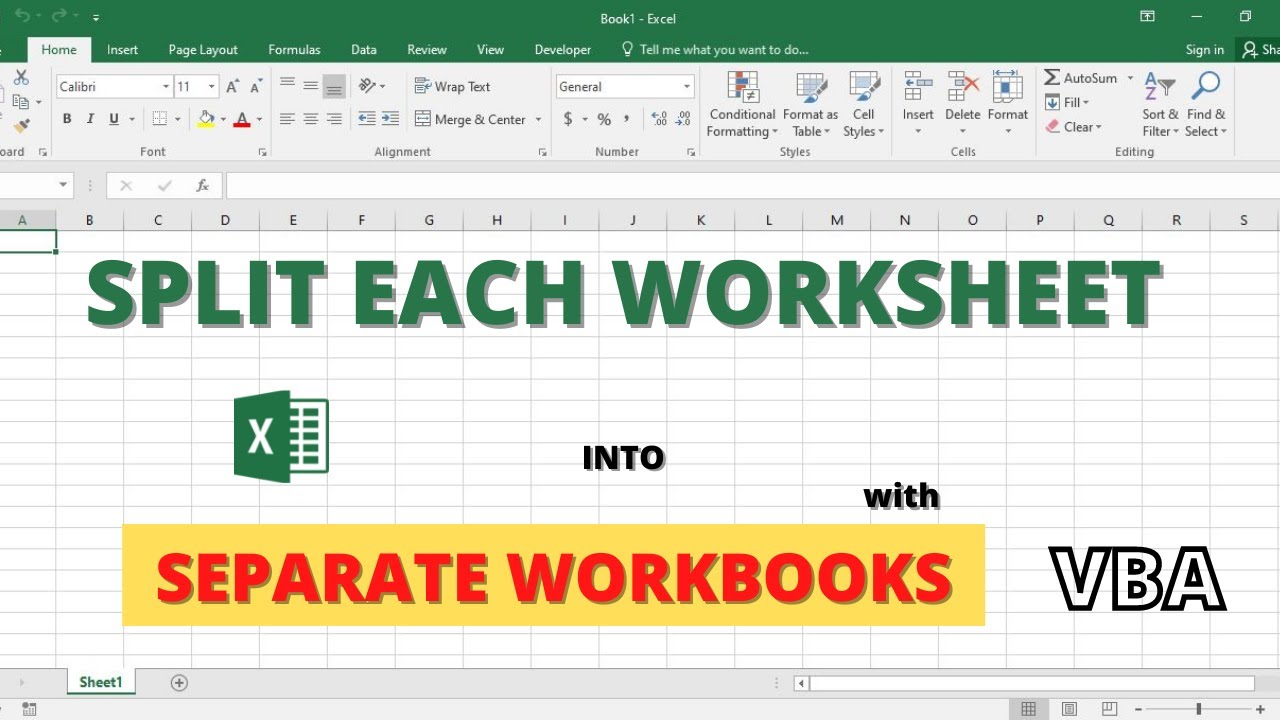
Task: Toggle Bold formatting
Action: pyautogui.click(x=67, y=119)
